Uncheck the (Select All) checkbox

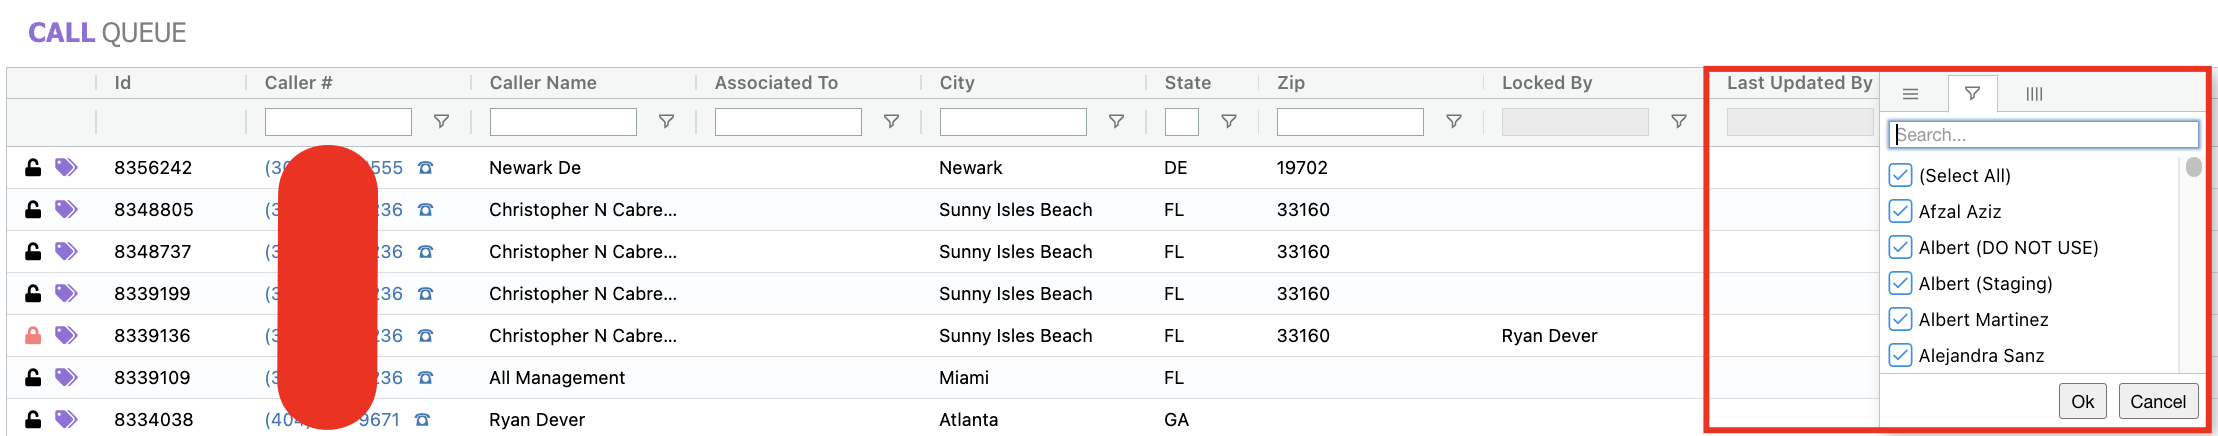pos(1900,176)
